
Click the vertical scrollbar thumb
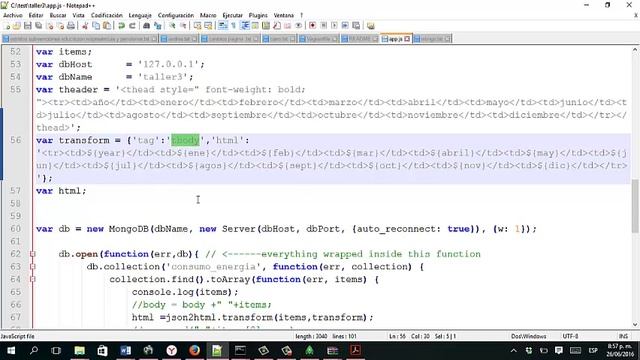(x=635, y=206)
